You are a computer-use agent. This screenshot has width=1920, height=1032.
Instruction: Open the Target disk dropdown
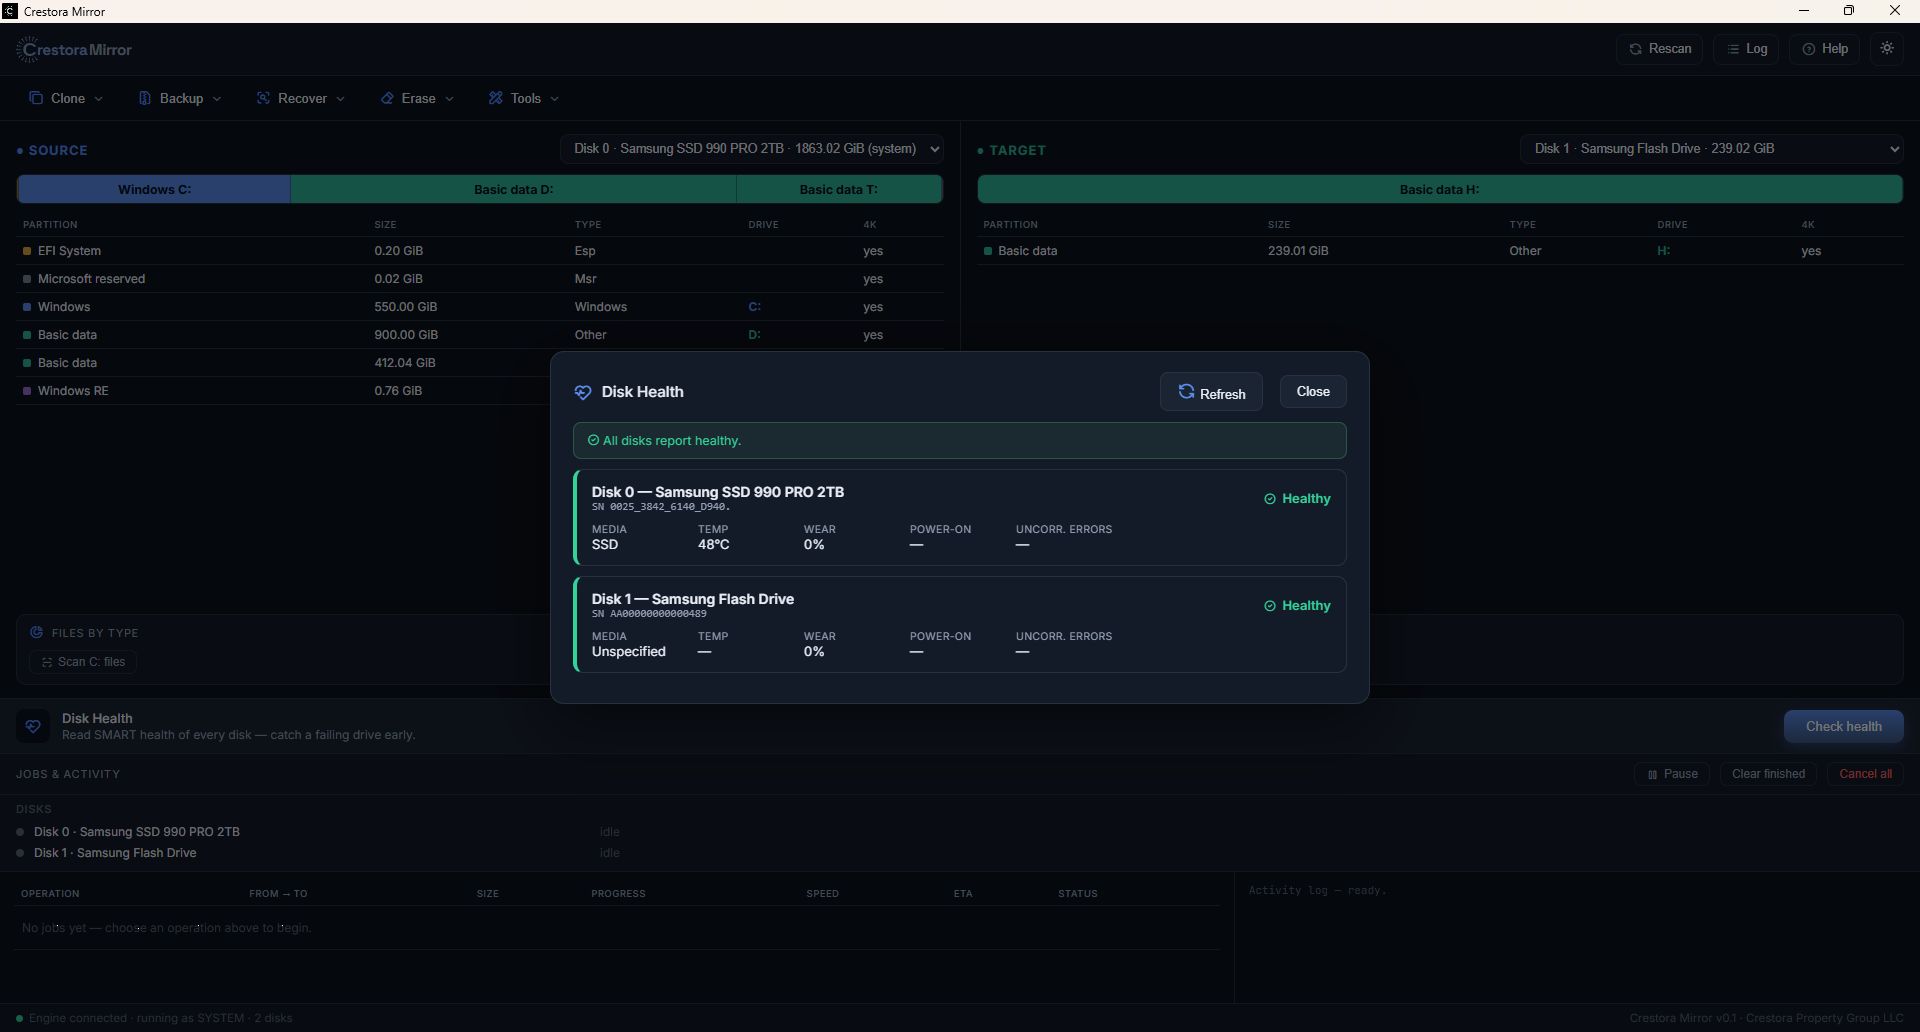click(1712, 149)
